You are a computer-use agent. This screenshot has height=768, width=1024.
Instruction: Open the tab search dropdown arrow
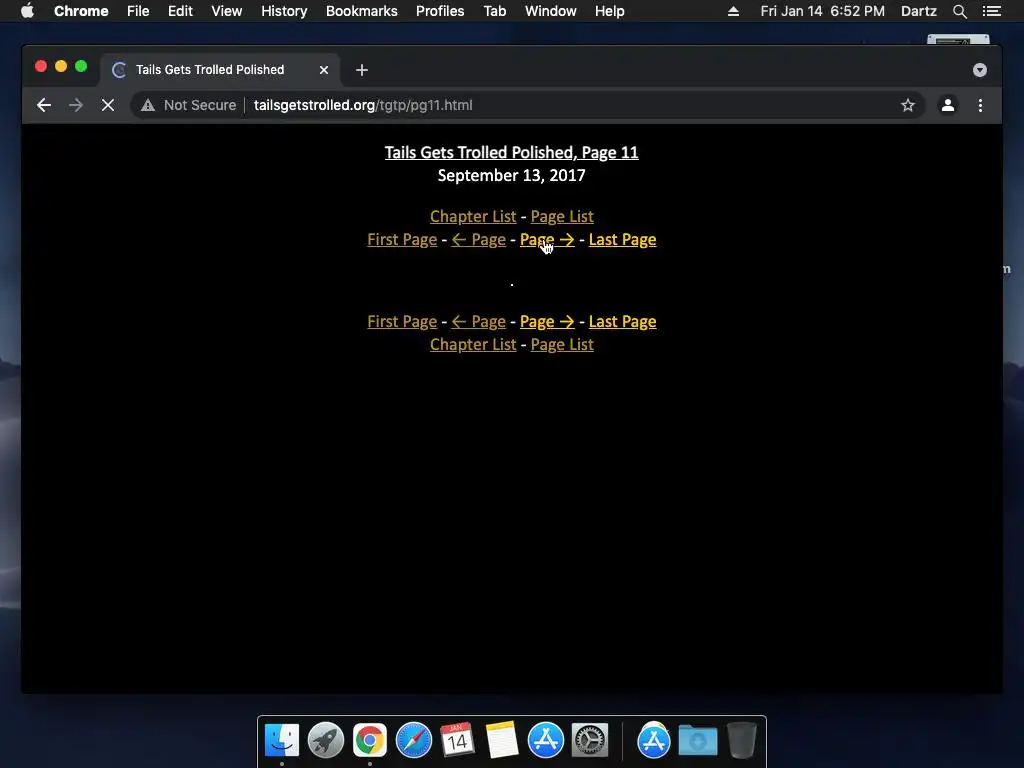click(980, 70)
